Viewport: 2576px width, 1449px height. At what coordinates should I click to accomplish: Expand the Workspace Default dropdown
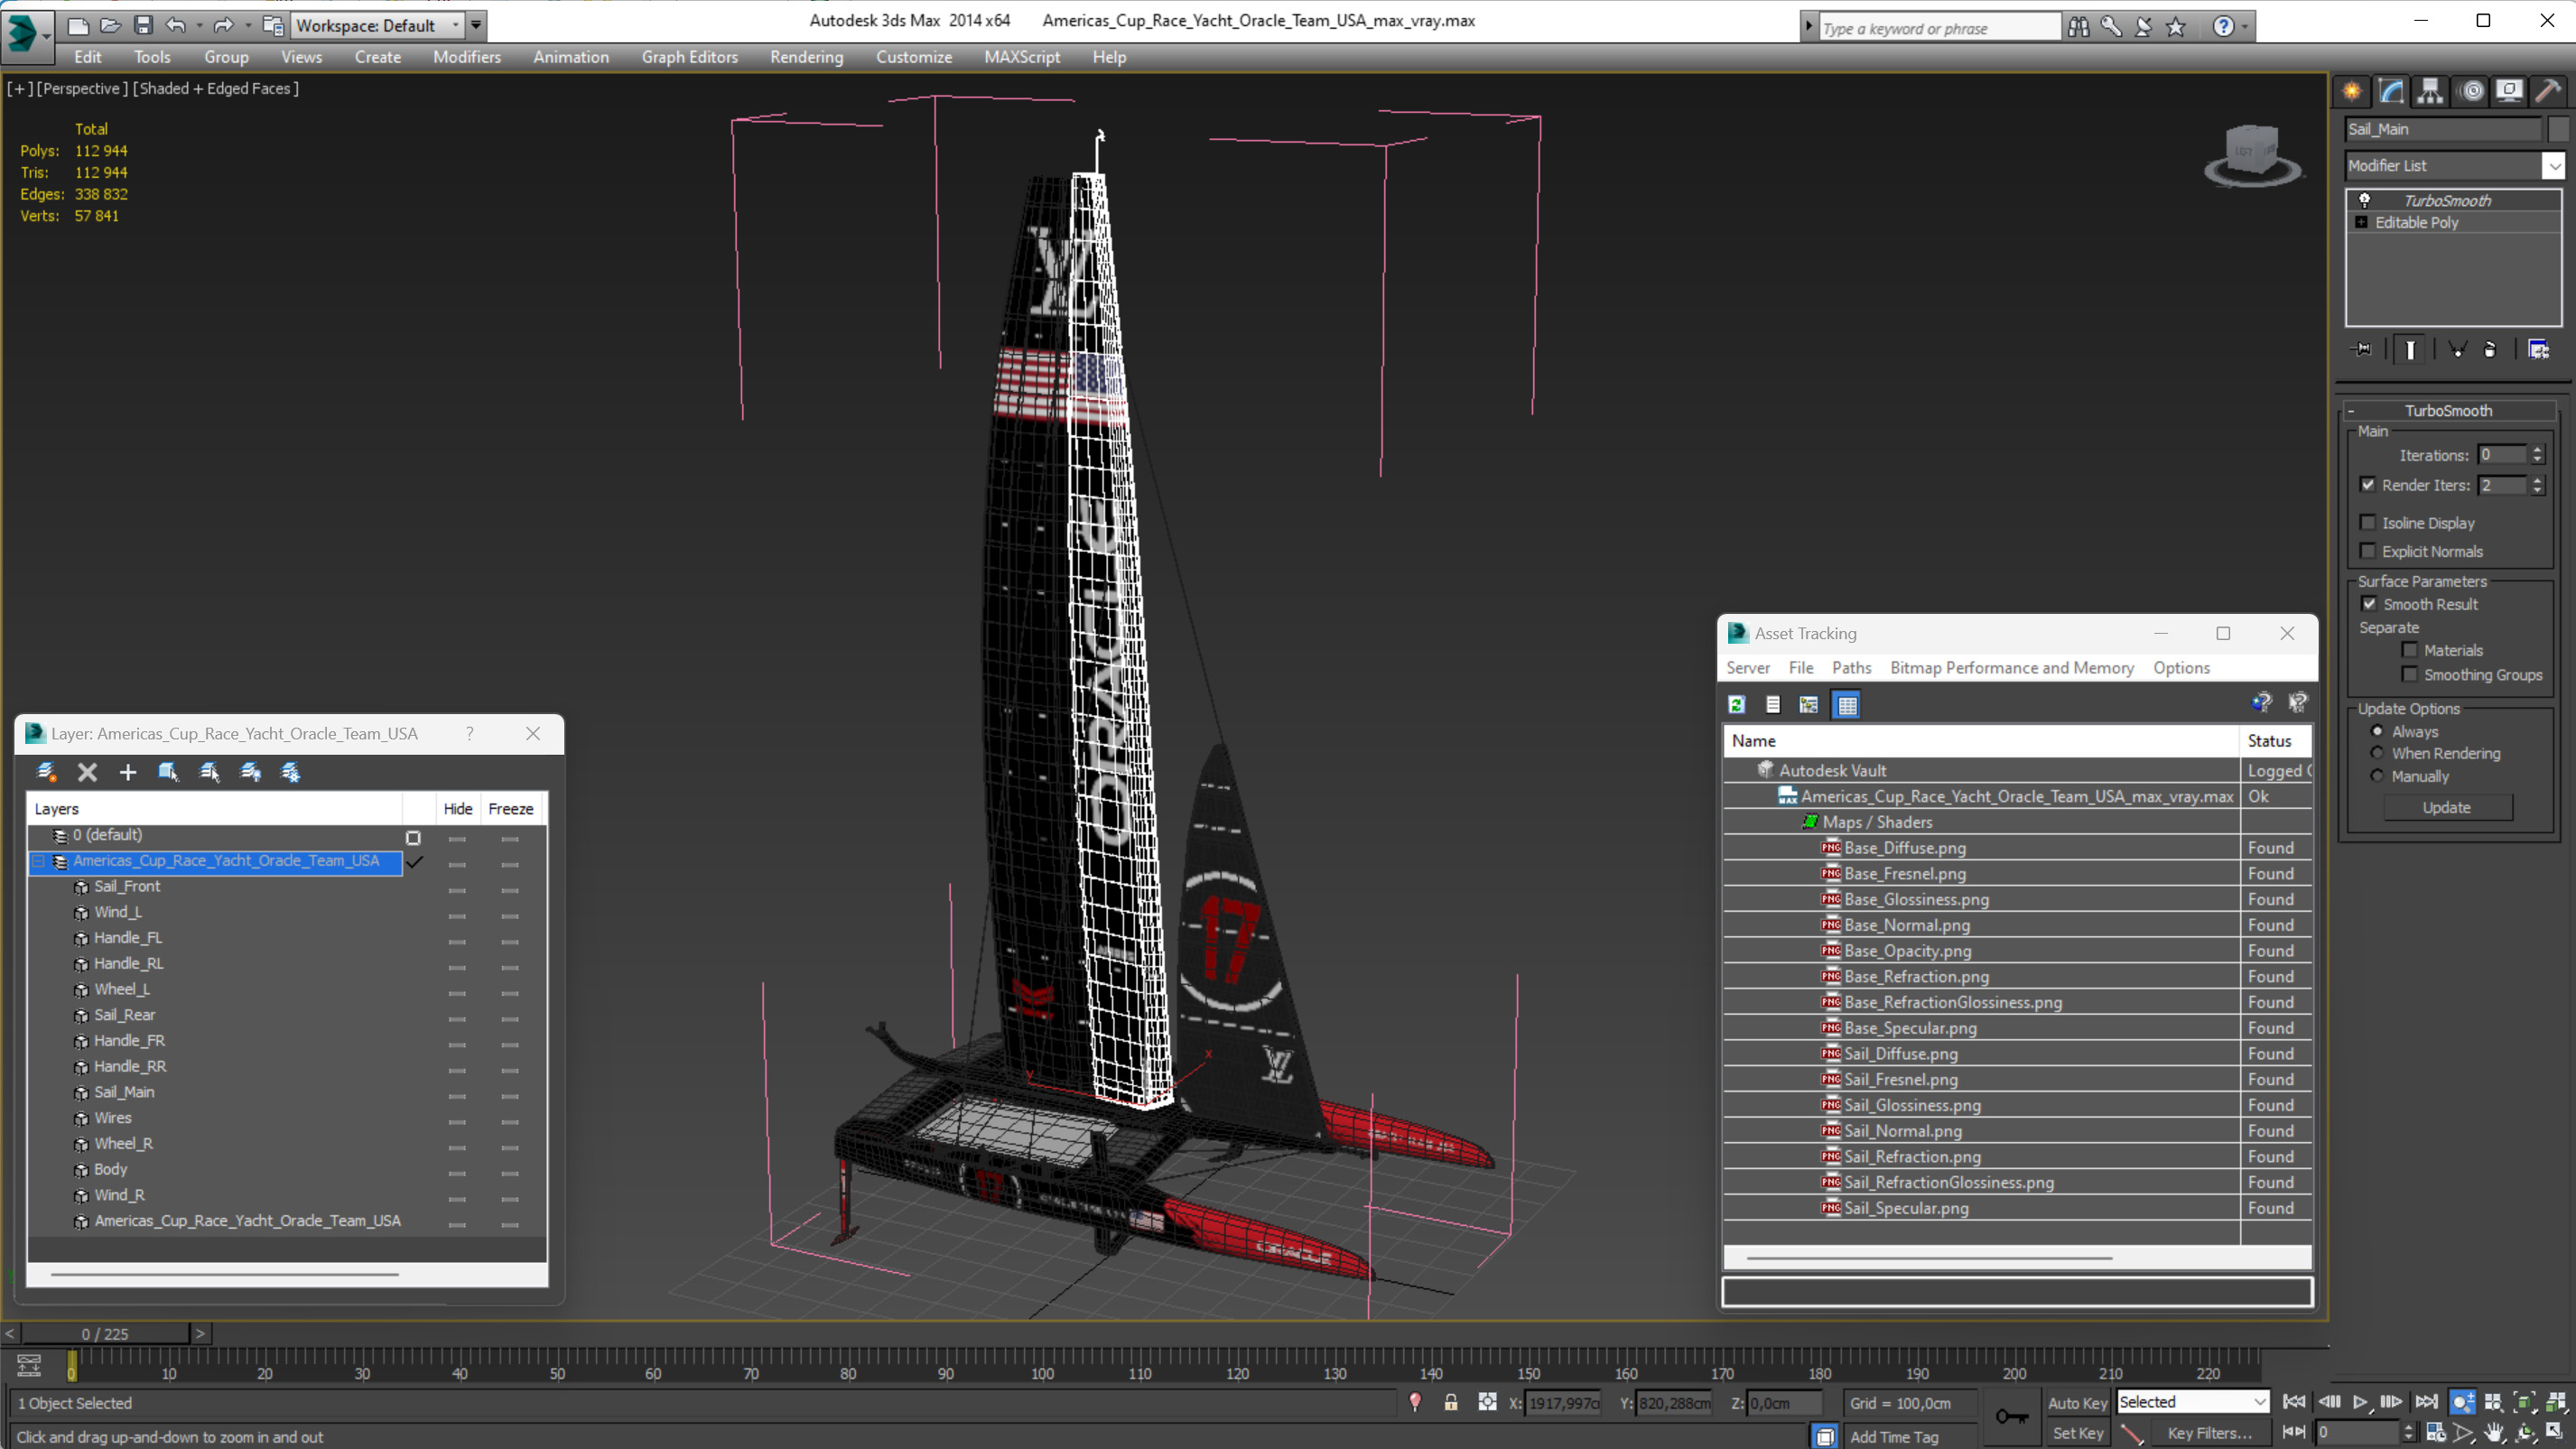click(x=456, y=25)
